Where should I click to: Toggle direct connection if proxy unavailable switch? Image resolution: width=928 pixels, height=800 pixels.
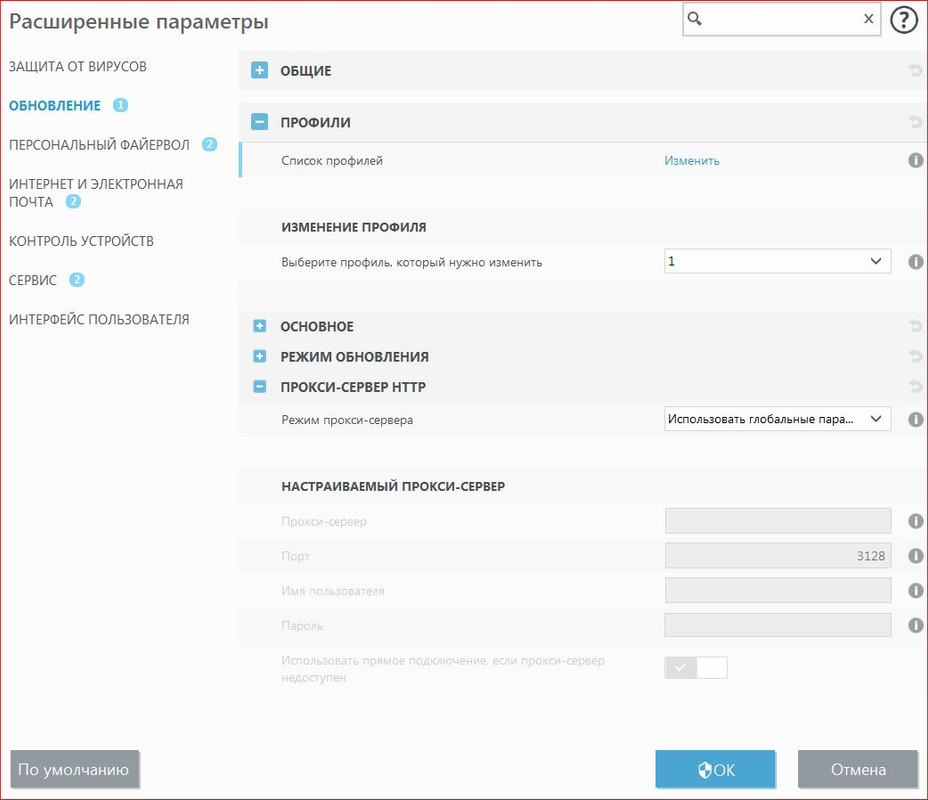(696, 667)
